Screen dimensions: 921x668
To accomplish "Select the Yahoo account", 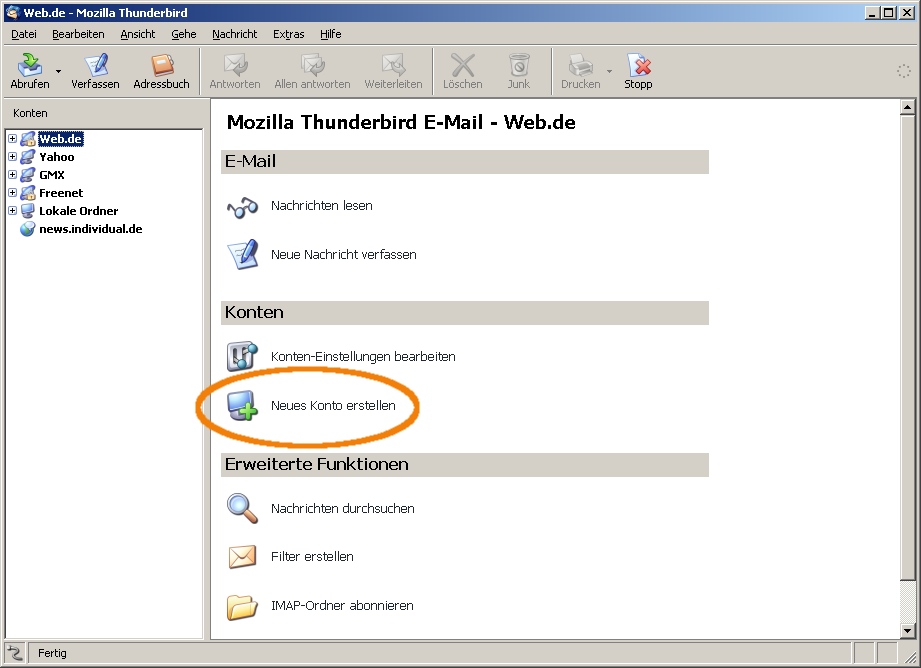I will tap(56, 157).
